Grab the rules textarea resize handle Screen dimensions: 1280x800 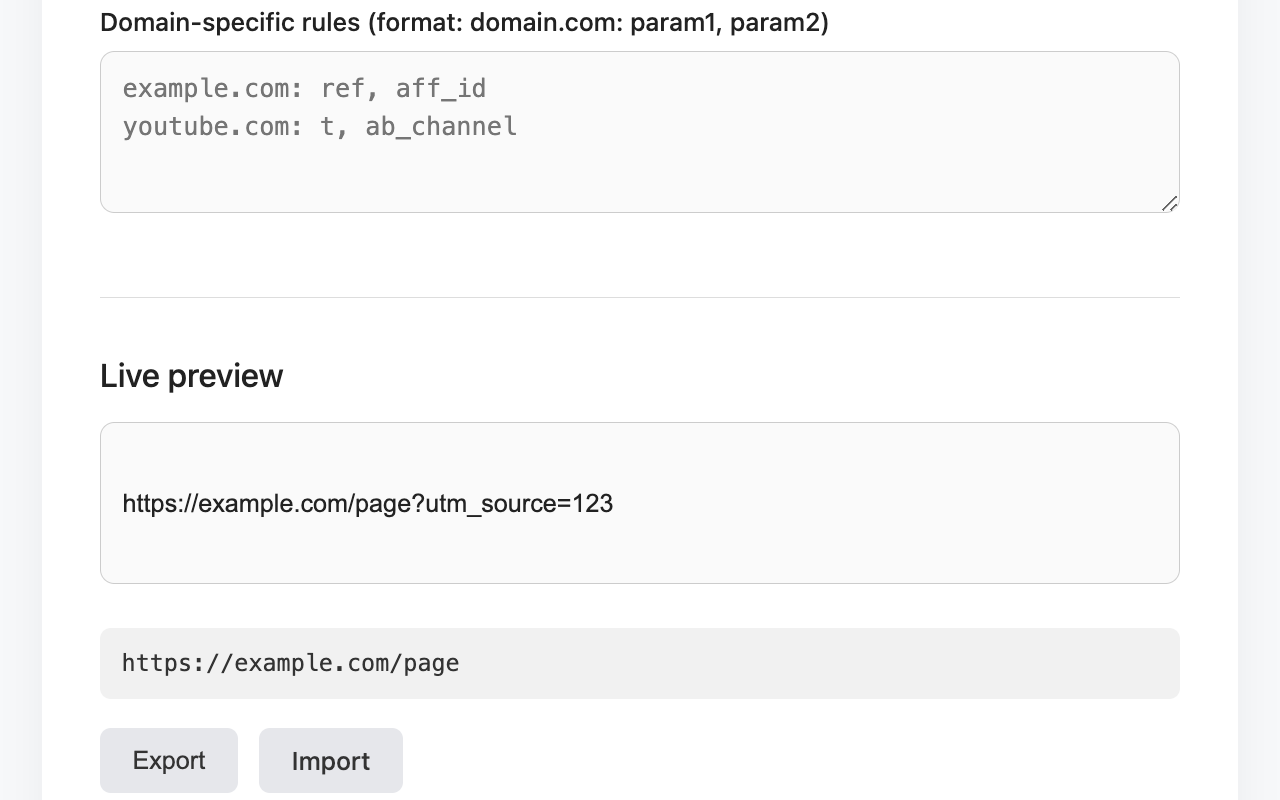coord(1169,203)
